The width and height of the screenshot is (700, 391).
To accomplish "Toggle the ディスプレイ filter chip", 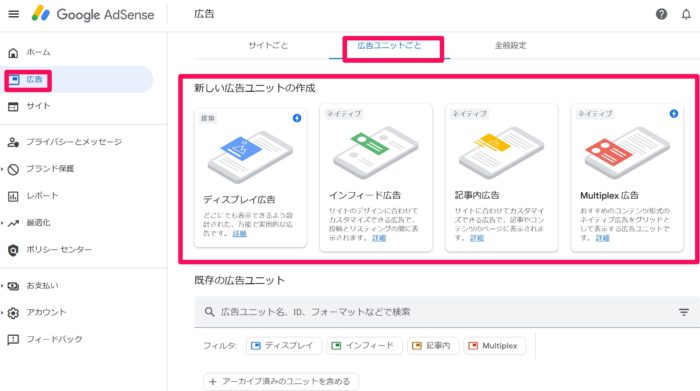I will point(283,346).
